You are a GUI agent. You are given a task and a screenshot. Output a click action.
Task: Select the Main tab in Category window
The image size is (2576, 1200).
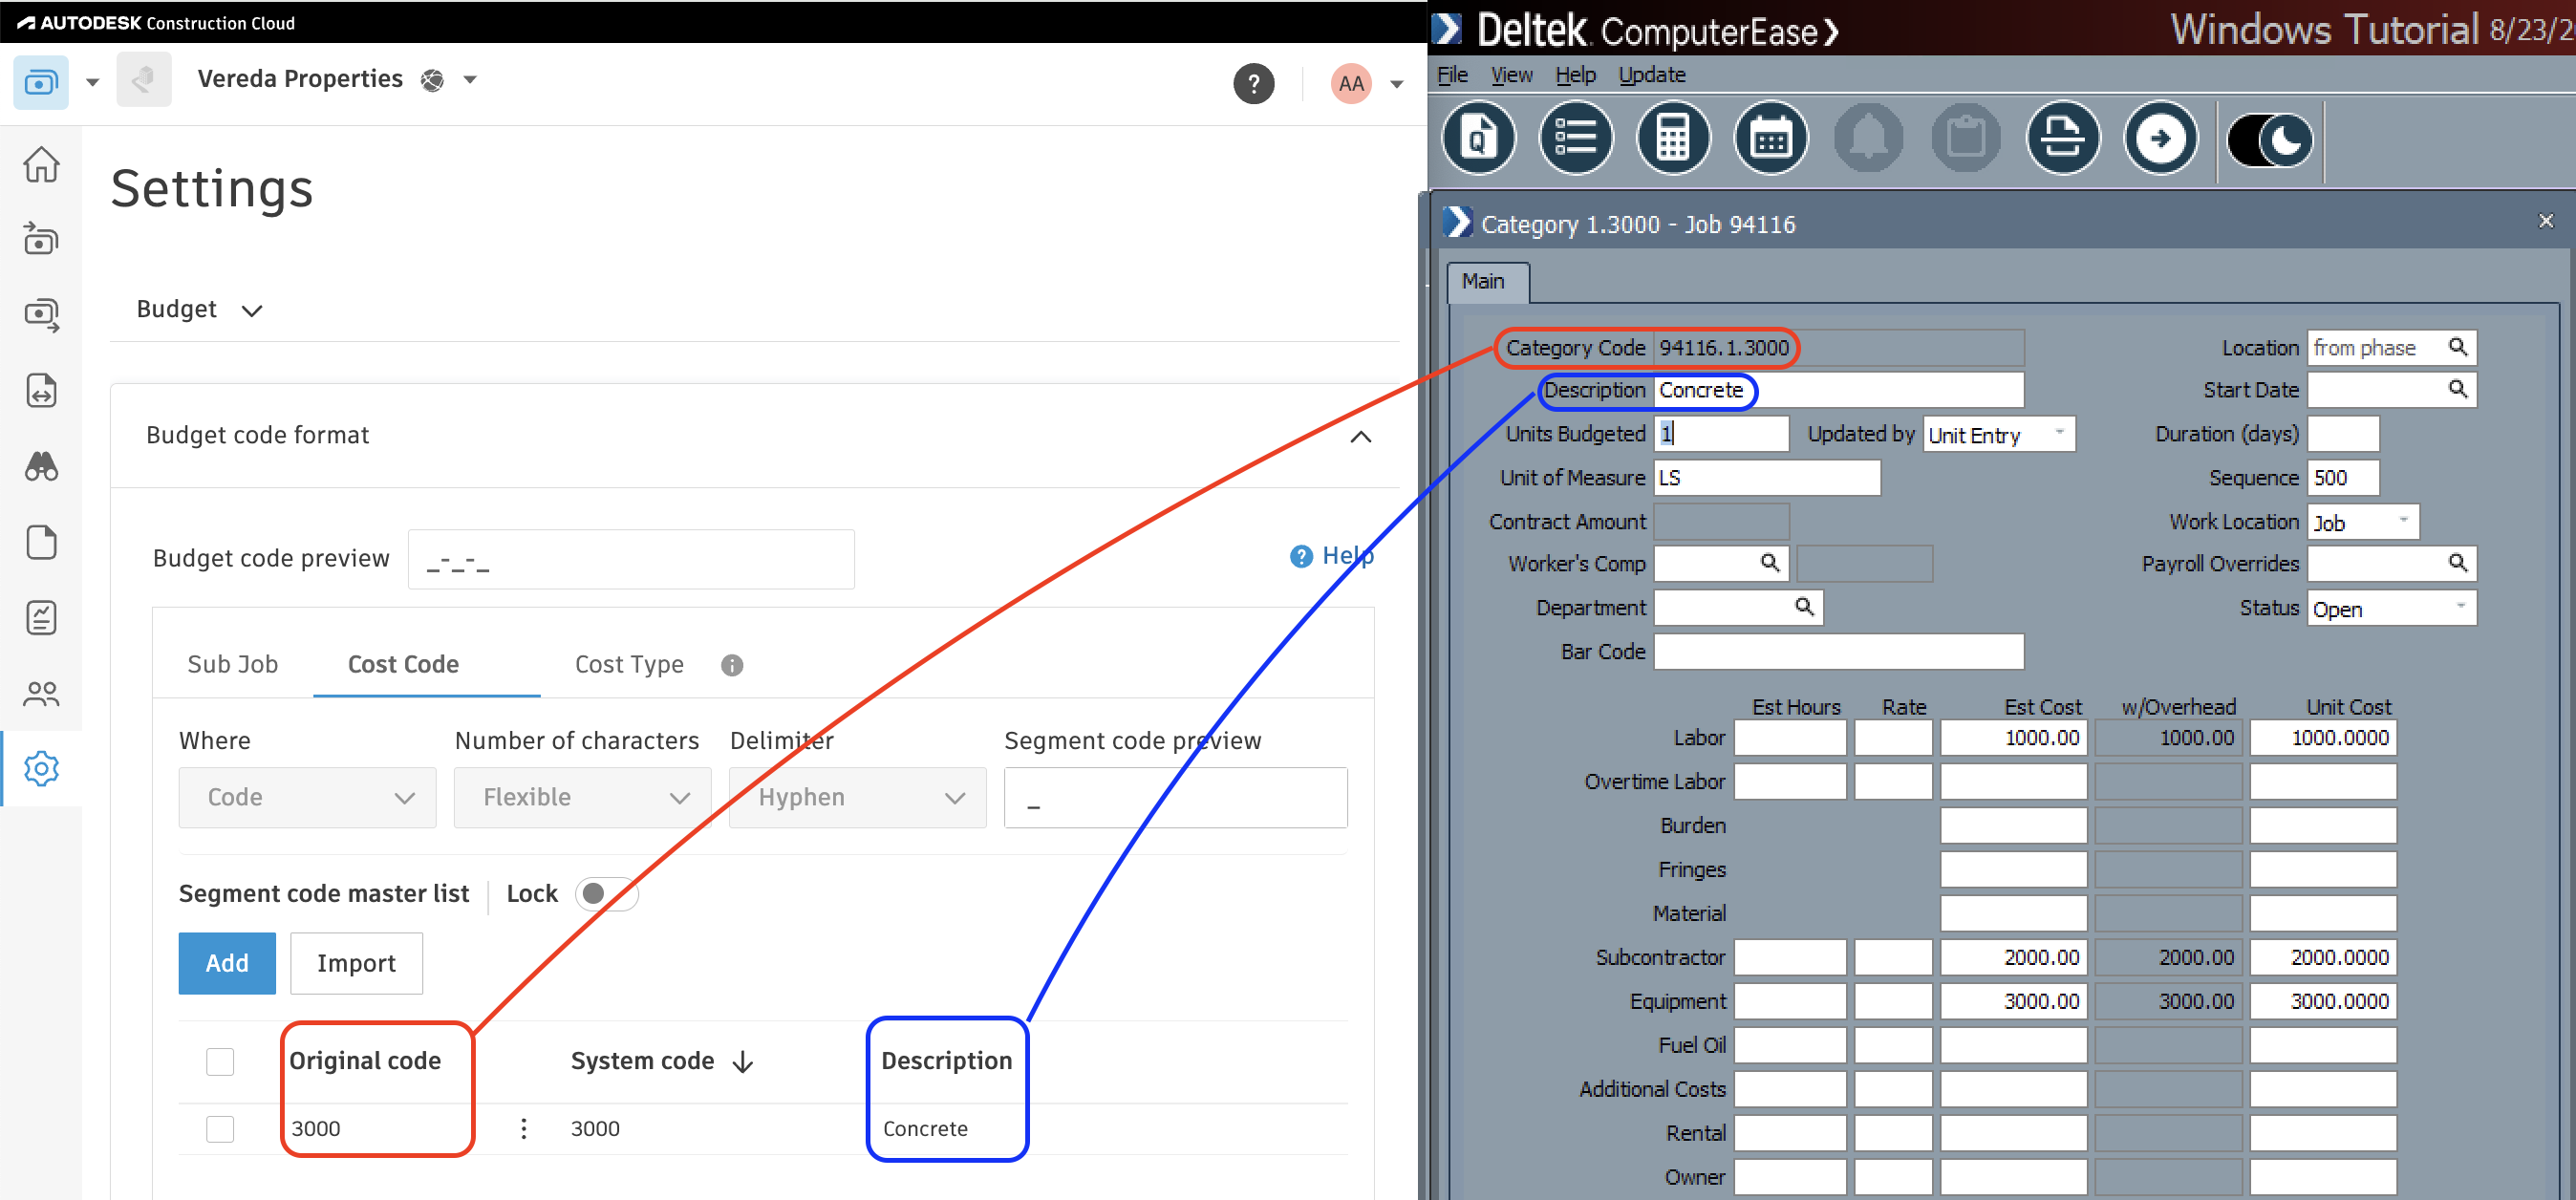(x=1487, y=283)
